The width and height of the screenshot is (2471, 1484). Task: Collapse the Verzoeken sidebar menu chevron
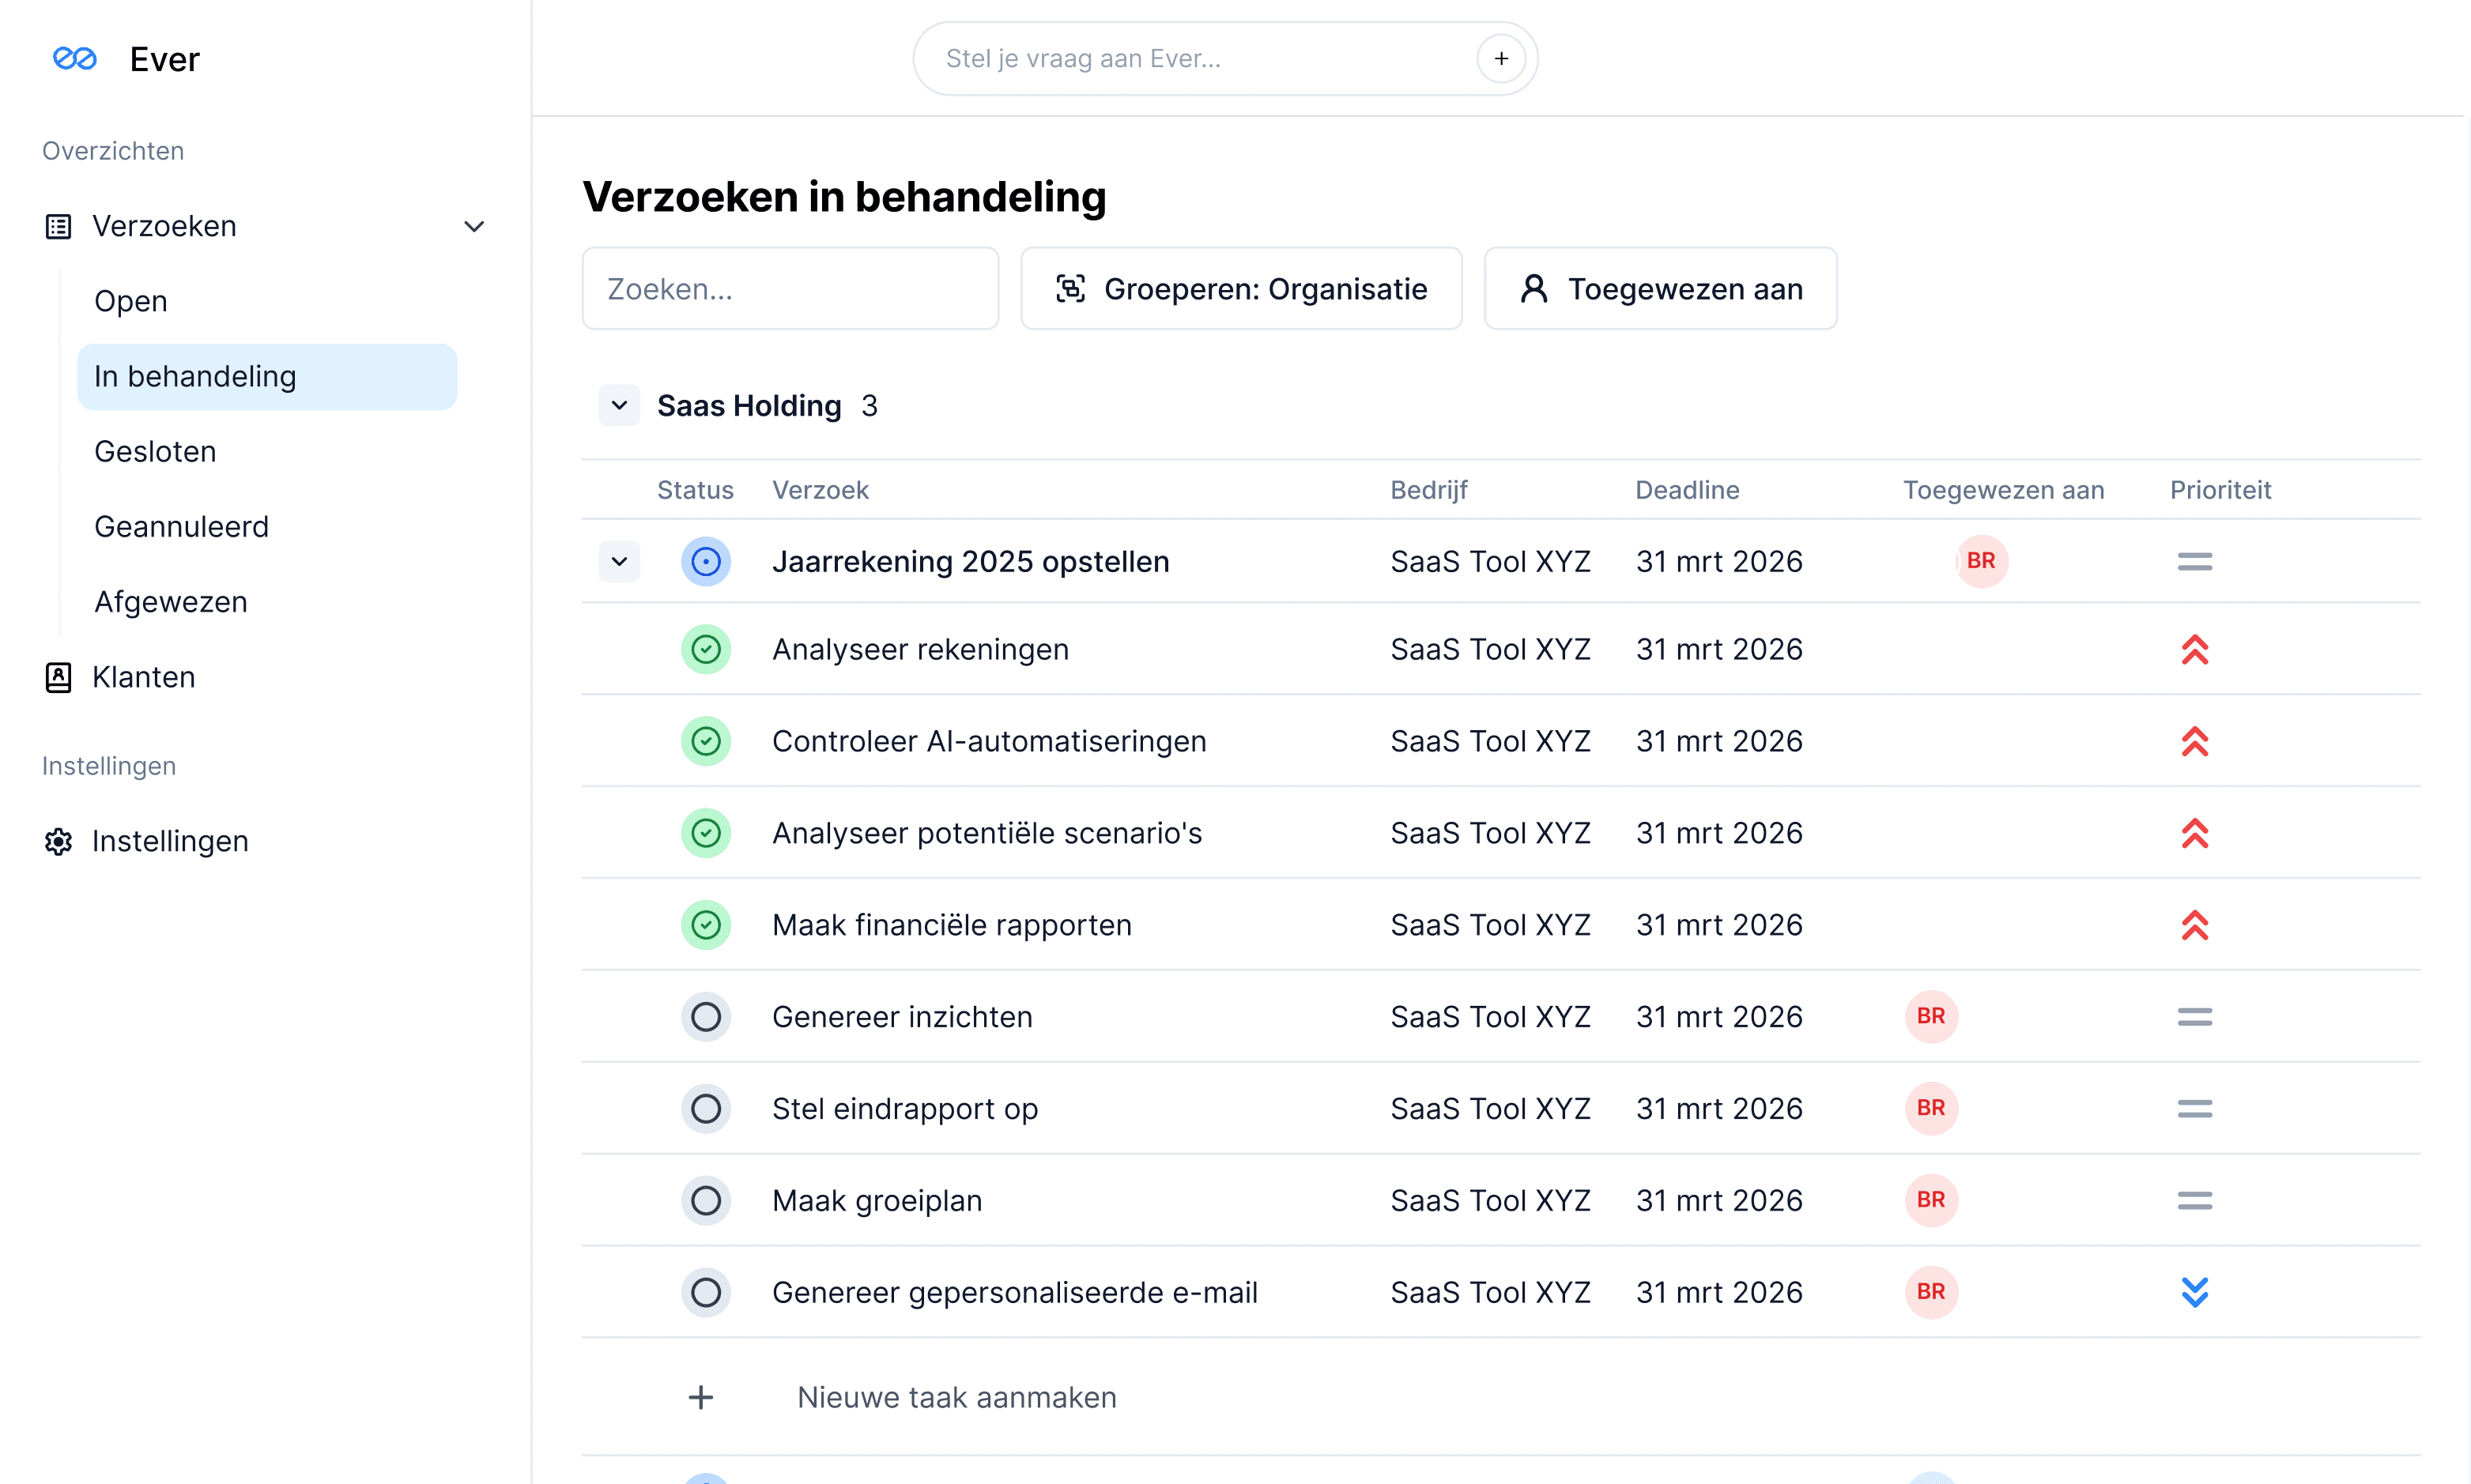point(474,226)
